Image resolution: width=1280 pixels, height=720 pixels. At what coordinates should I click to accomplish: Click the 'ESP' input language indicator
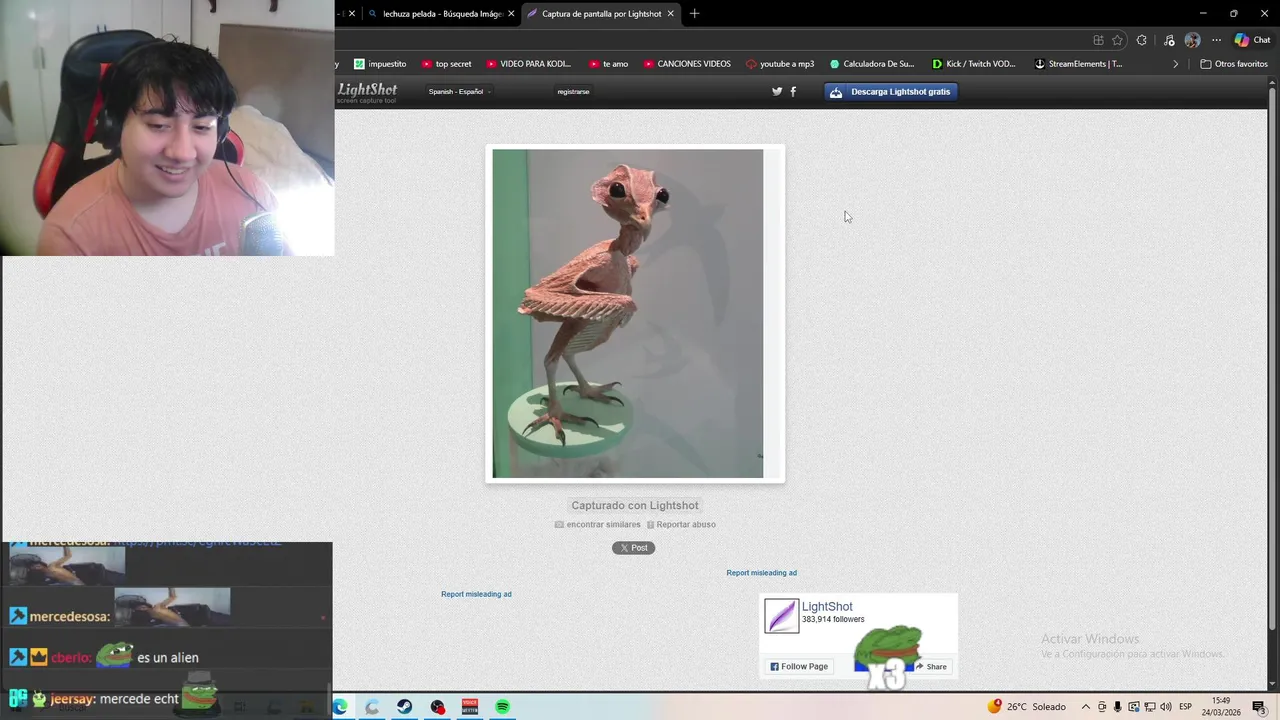1185,707
